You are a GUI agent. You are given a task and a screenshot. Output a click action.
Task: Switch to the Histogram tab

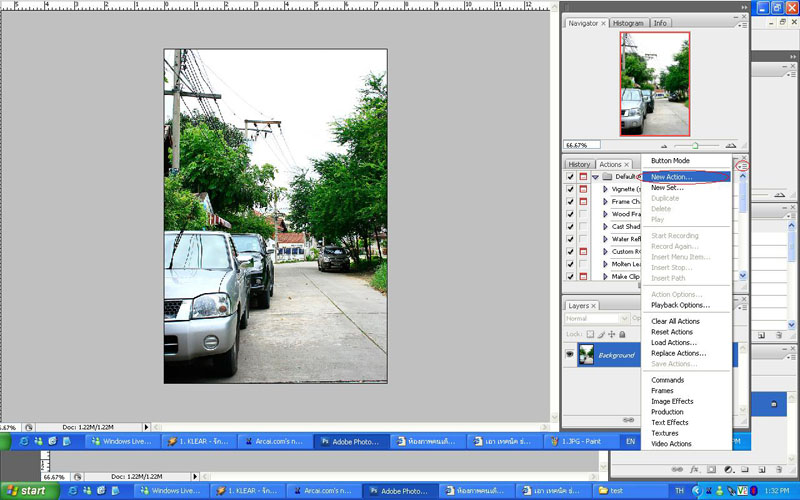pos(628,23)
